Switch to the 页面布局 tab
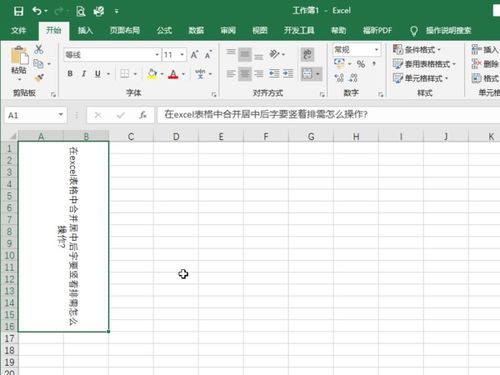Screen dimensions: 500x375 pyautogui.click(x=125, y=31)
